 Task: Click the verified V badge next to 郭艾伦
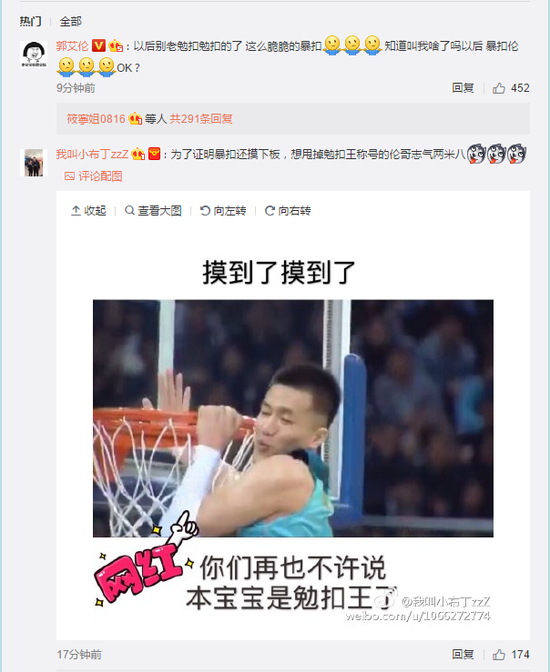(x=99, y=45)
